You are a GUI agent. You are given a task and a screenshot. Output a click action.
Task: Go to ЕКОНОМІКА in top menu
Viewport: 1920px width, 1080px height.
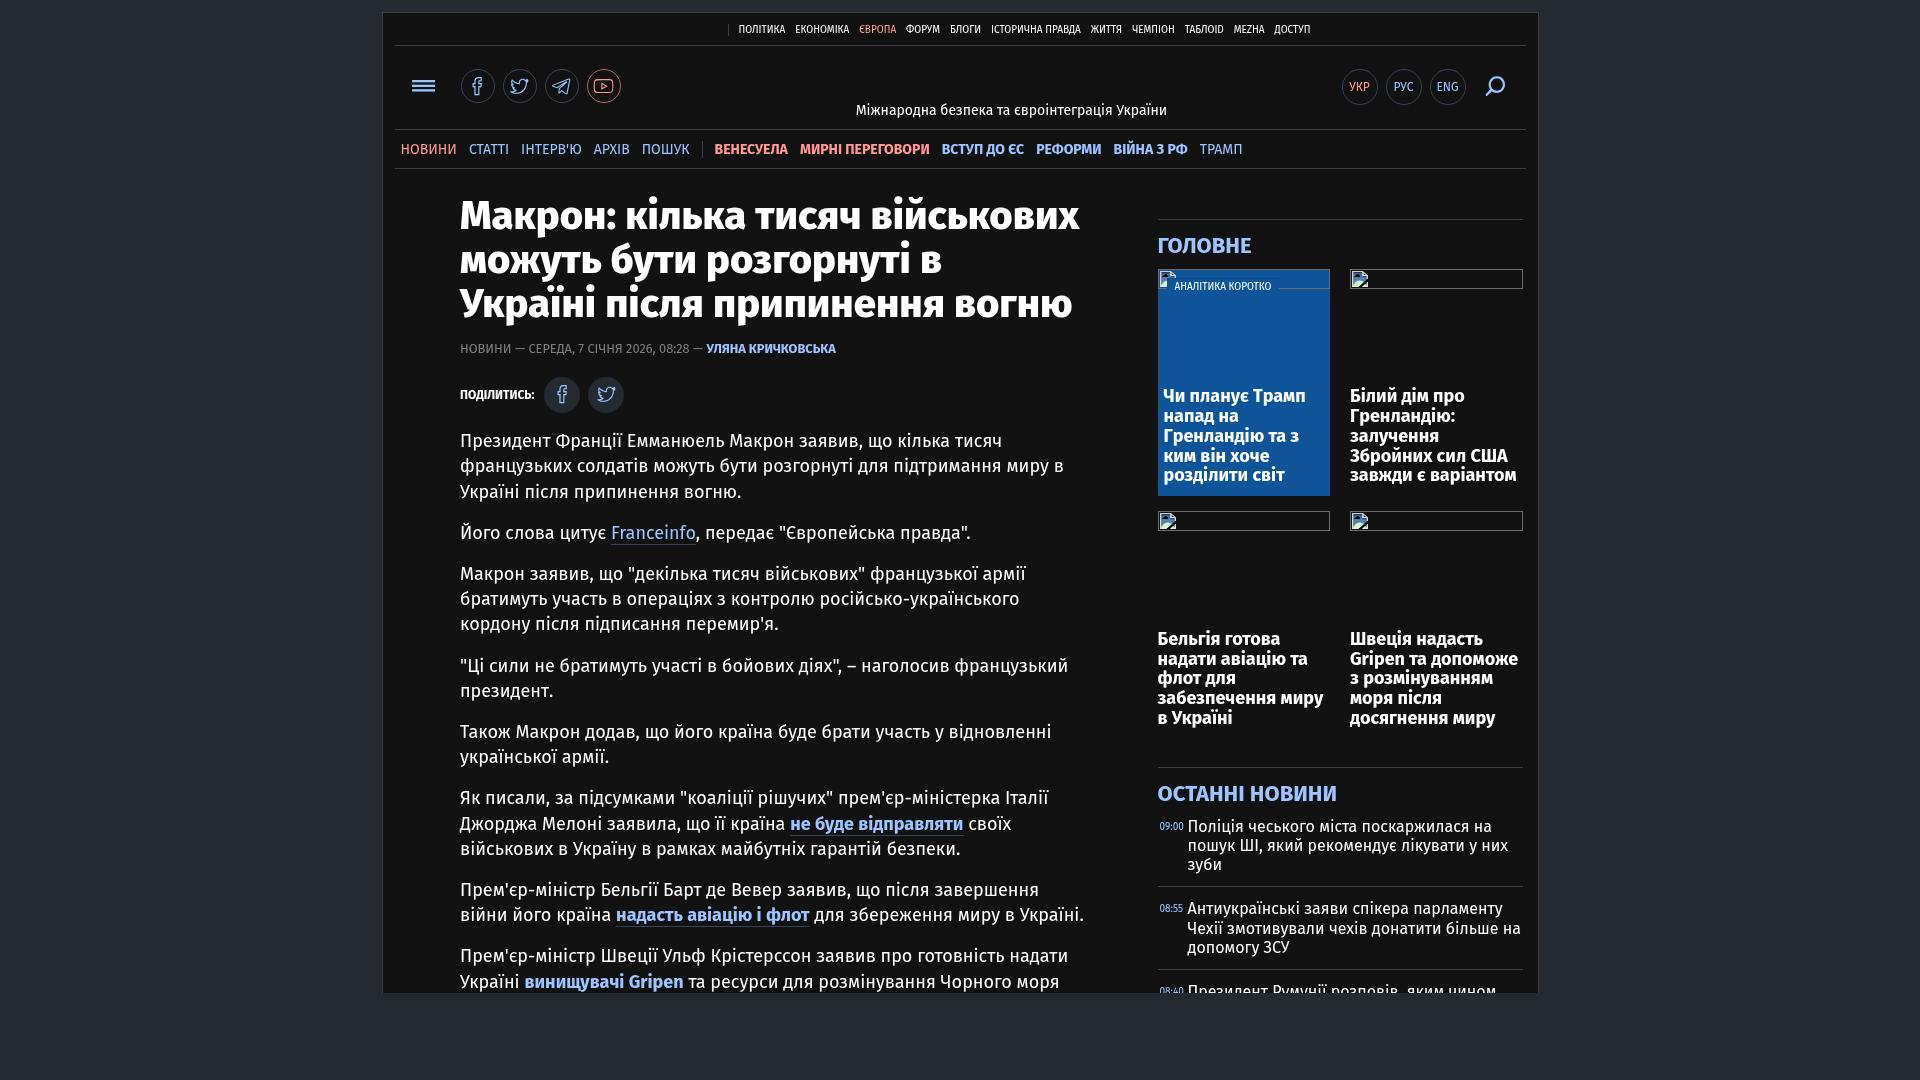[821, 29]
